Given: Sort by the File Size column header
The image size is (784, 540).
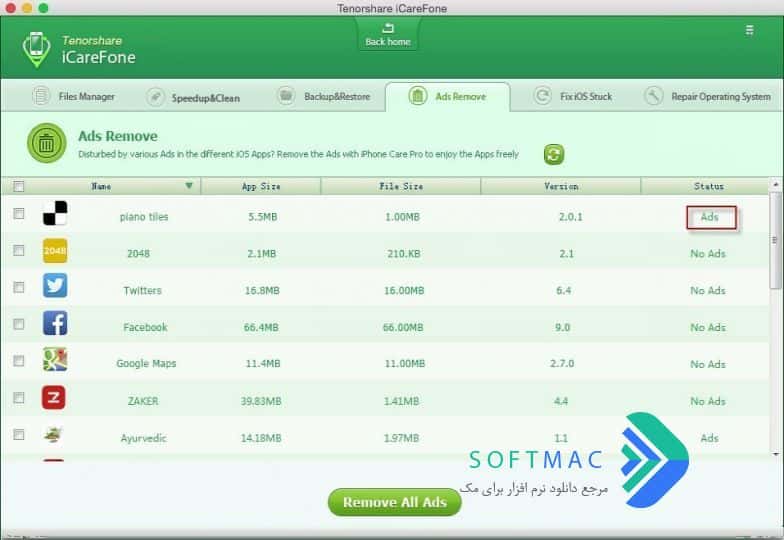Looking at the screenshot, I should pos(401,186).
